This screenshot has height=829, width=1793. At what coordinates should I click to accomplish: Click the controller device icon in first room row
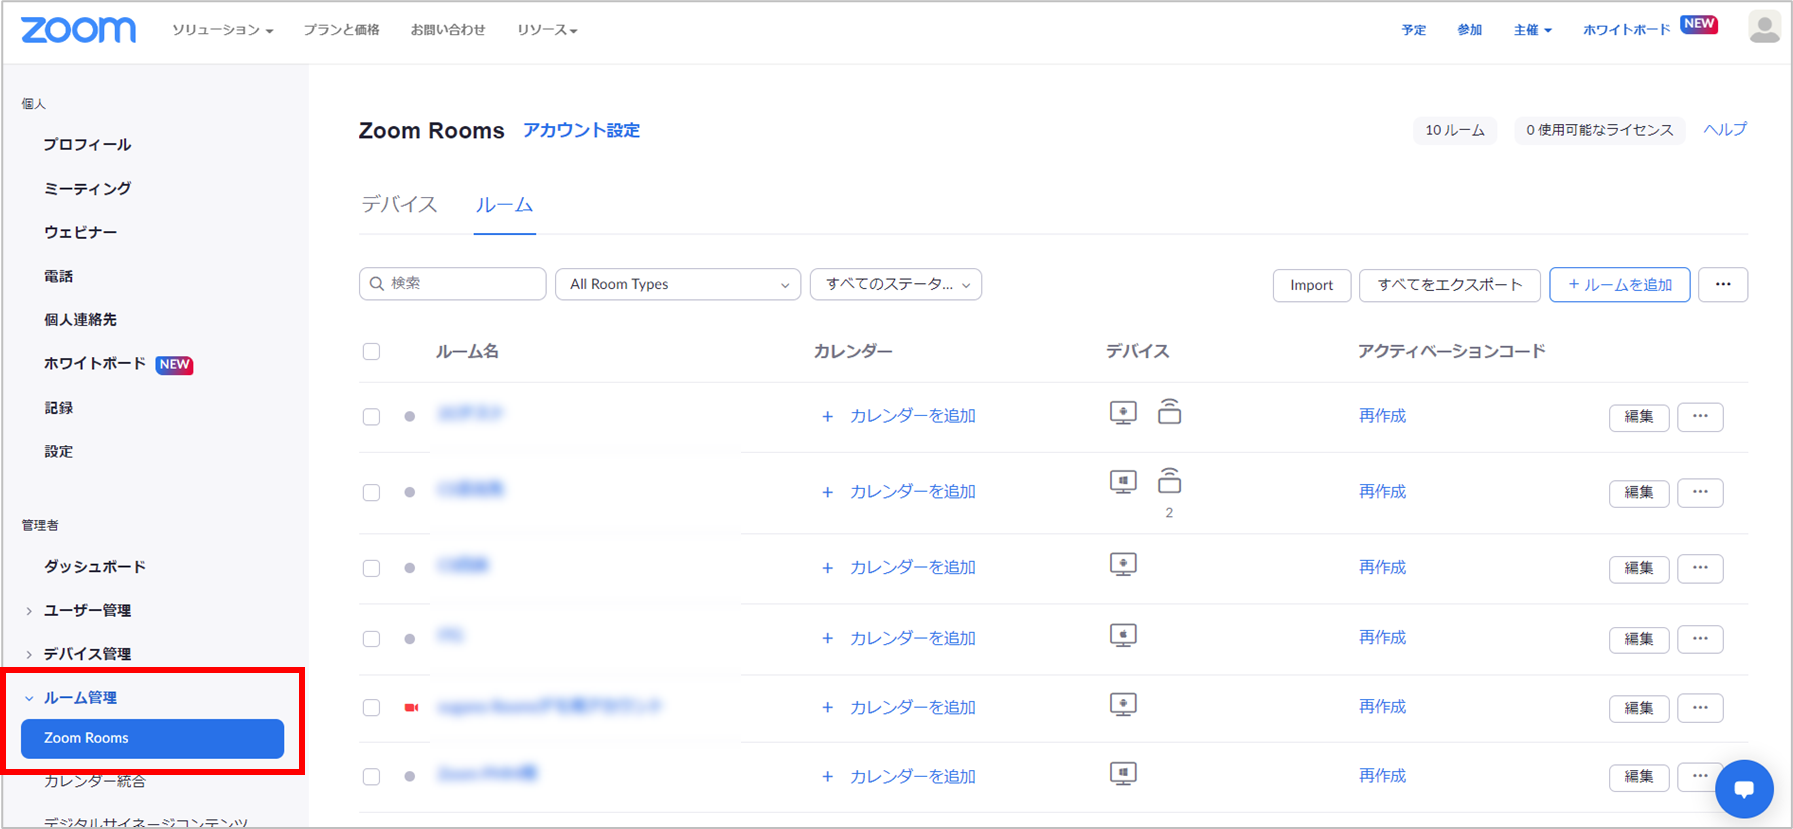point(1169,411)
